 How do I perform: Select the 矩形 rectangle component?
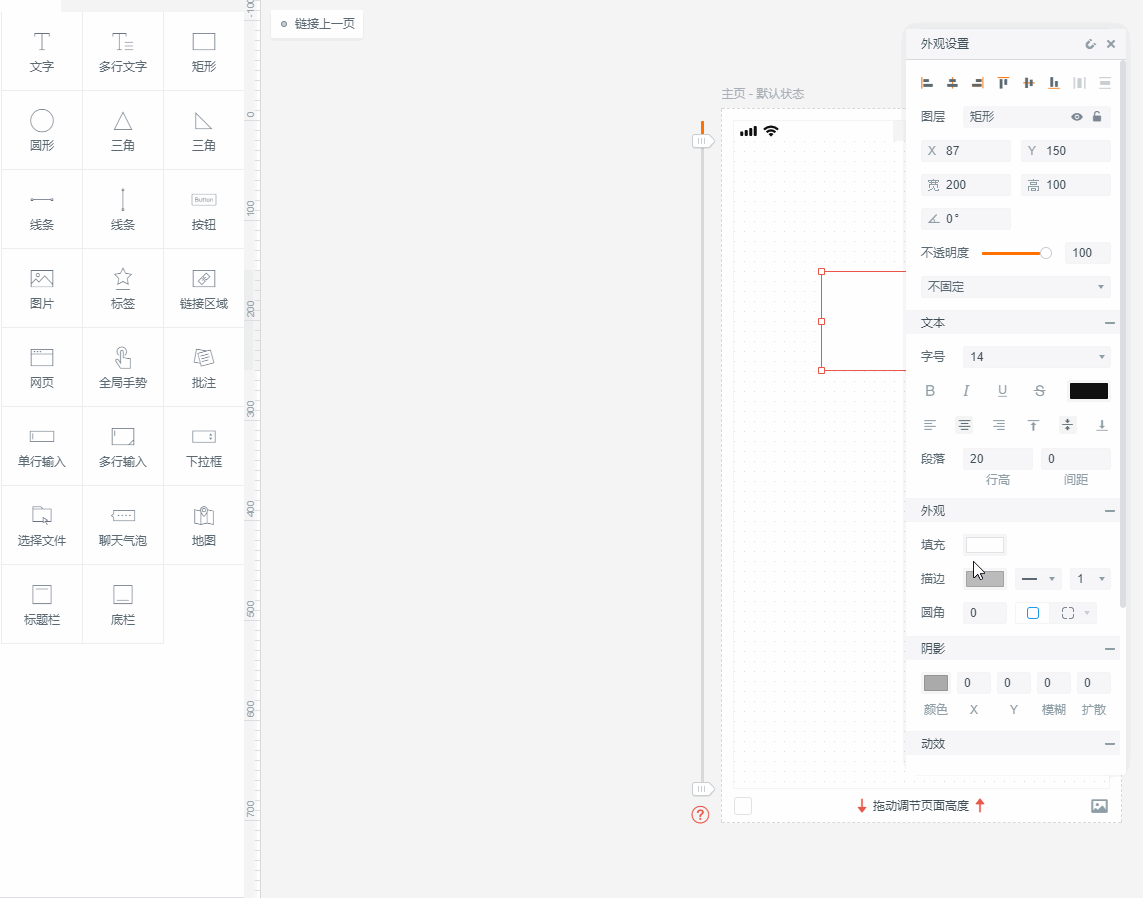click(203, 52)
